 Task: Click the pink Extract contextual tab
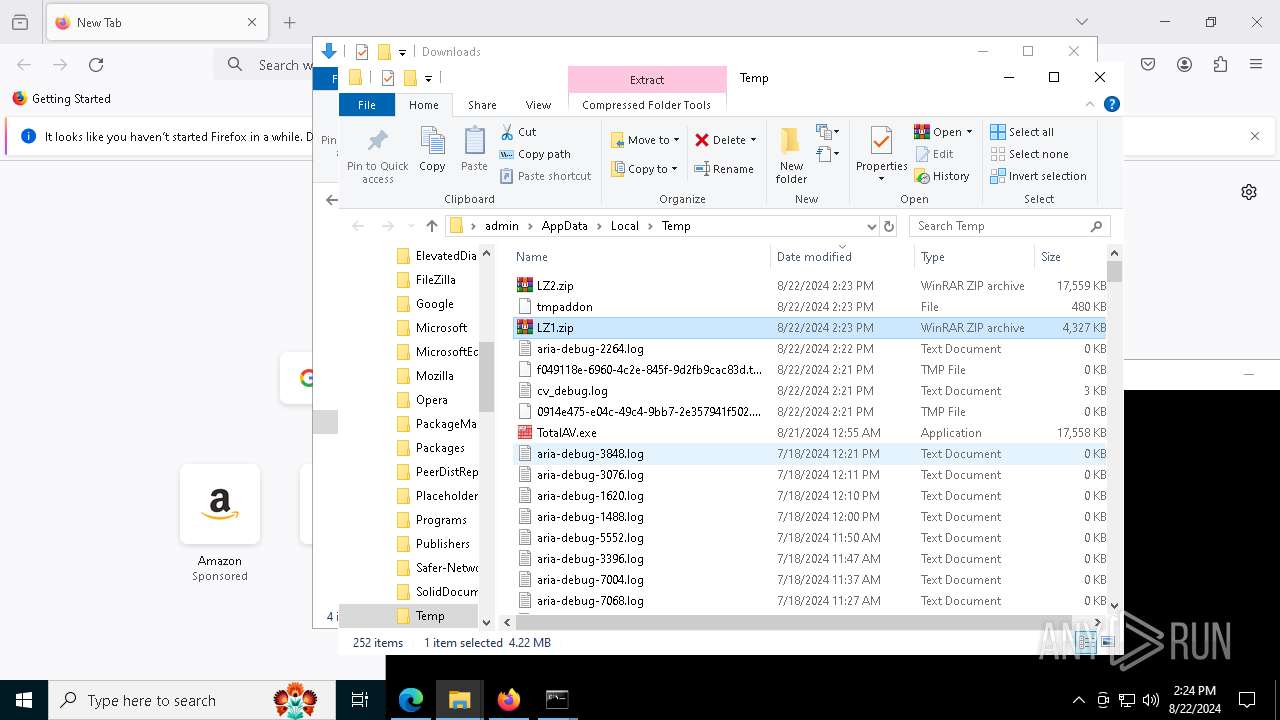point(647,80)
